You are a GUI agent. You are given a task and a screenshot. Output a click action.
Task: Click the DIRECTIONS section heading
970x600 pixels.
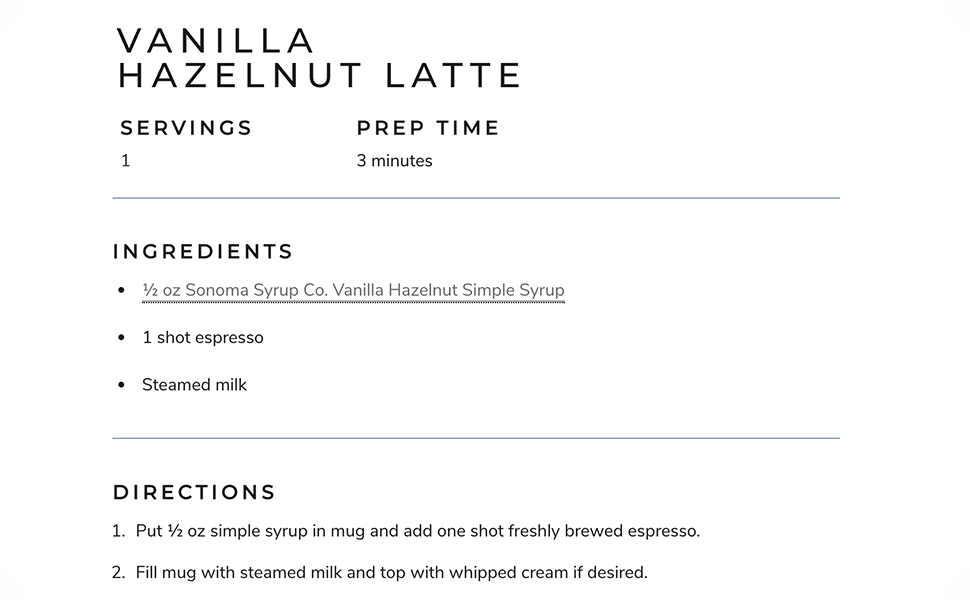pos(194,493)
